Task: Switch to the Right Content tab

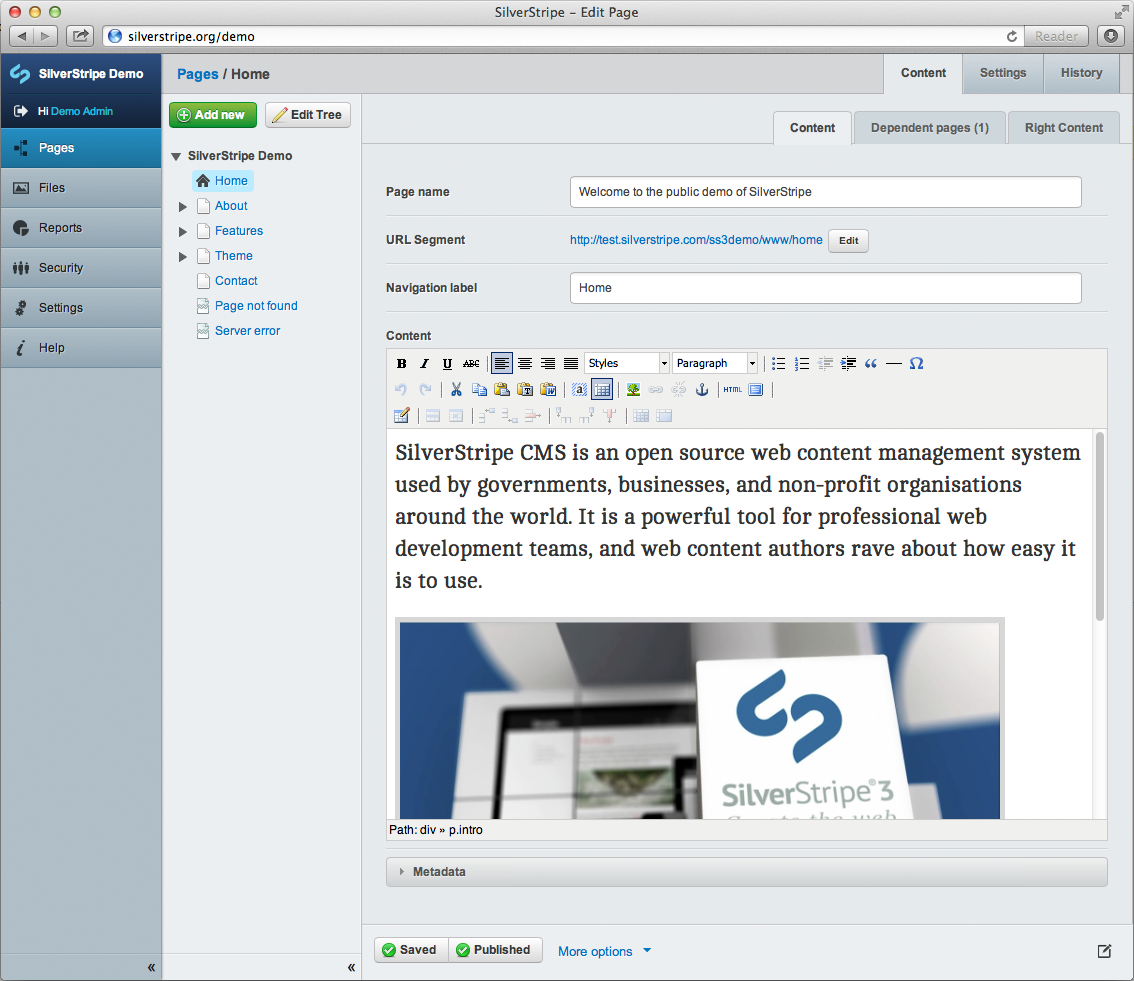Action: tap(1063, 128)
